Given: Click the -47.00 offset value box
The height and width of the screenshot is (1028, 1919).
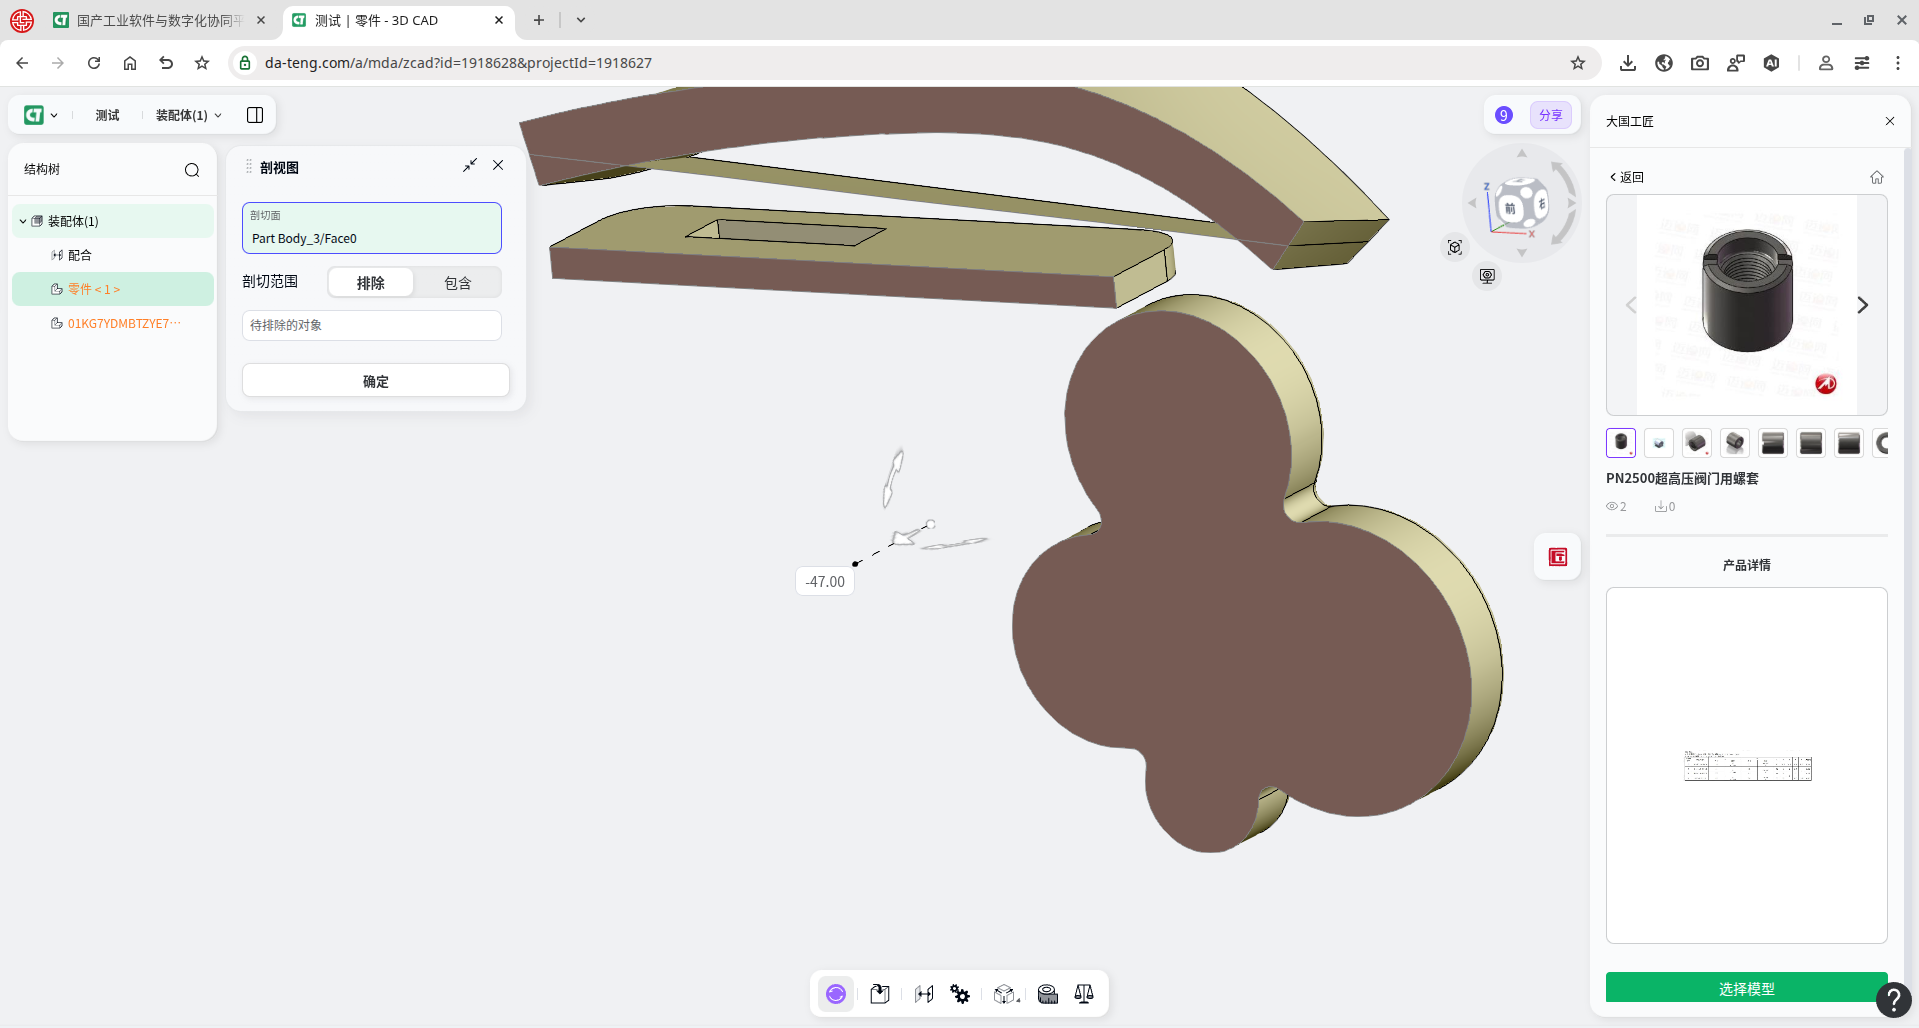Looking at the screenshot, I should (x=825, y=582).
